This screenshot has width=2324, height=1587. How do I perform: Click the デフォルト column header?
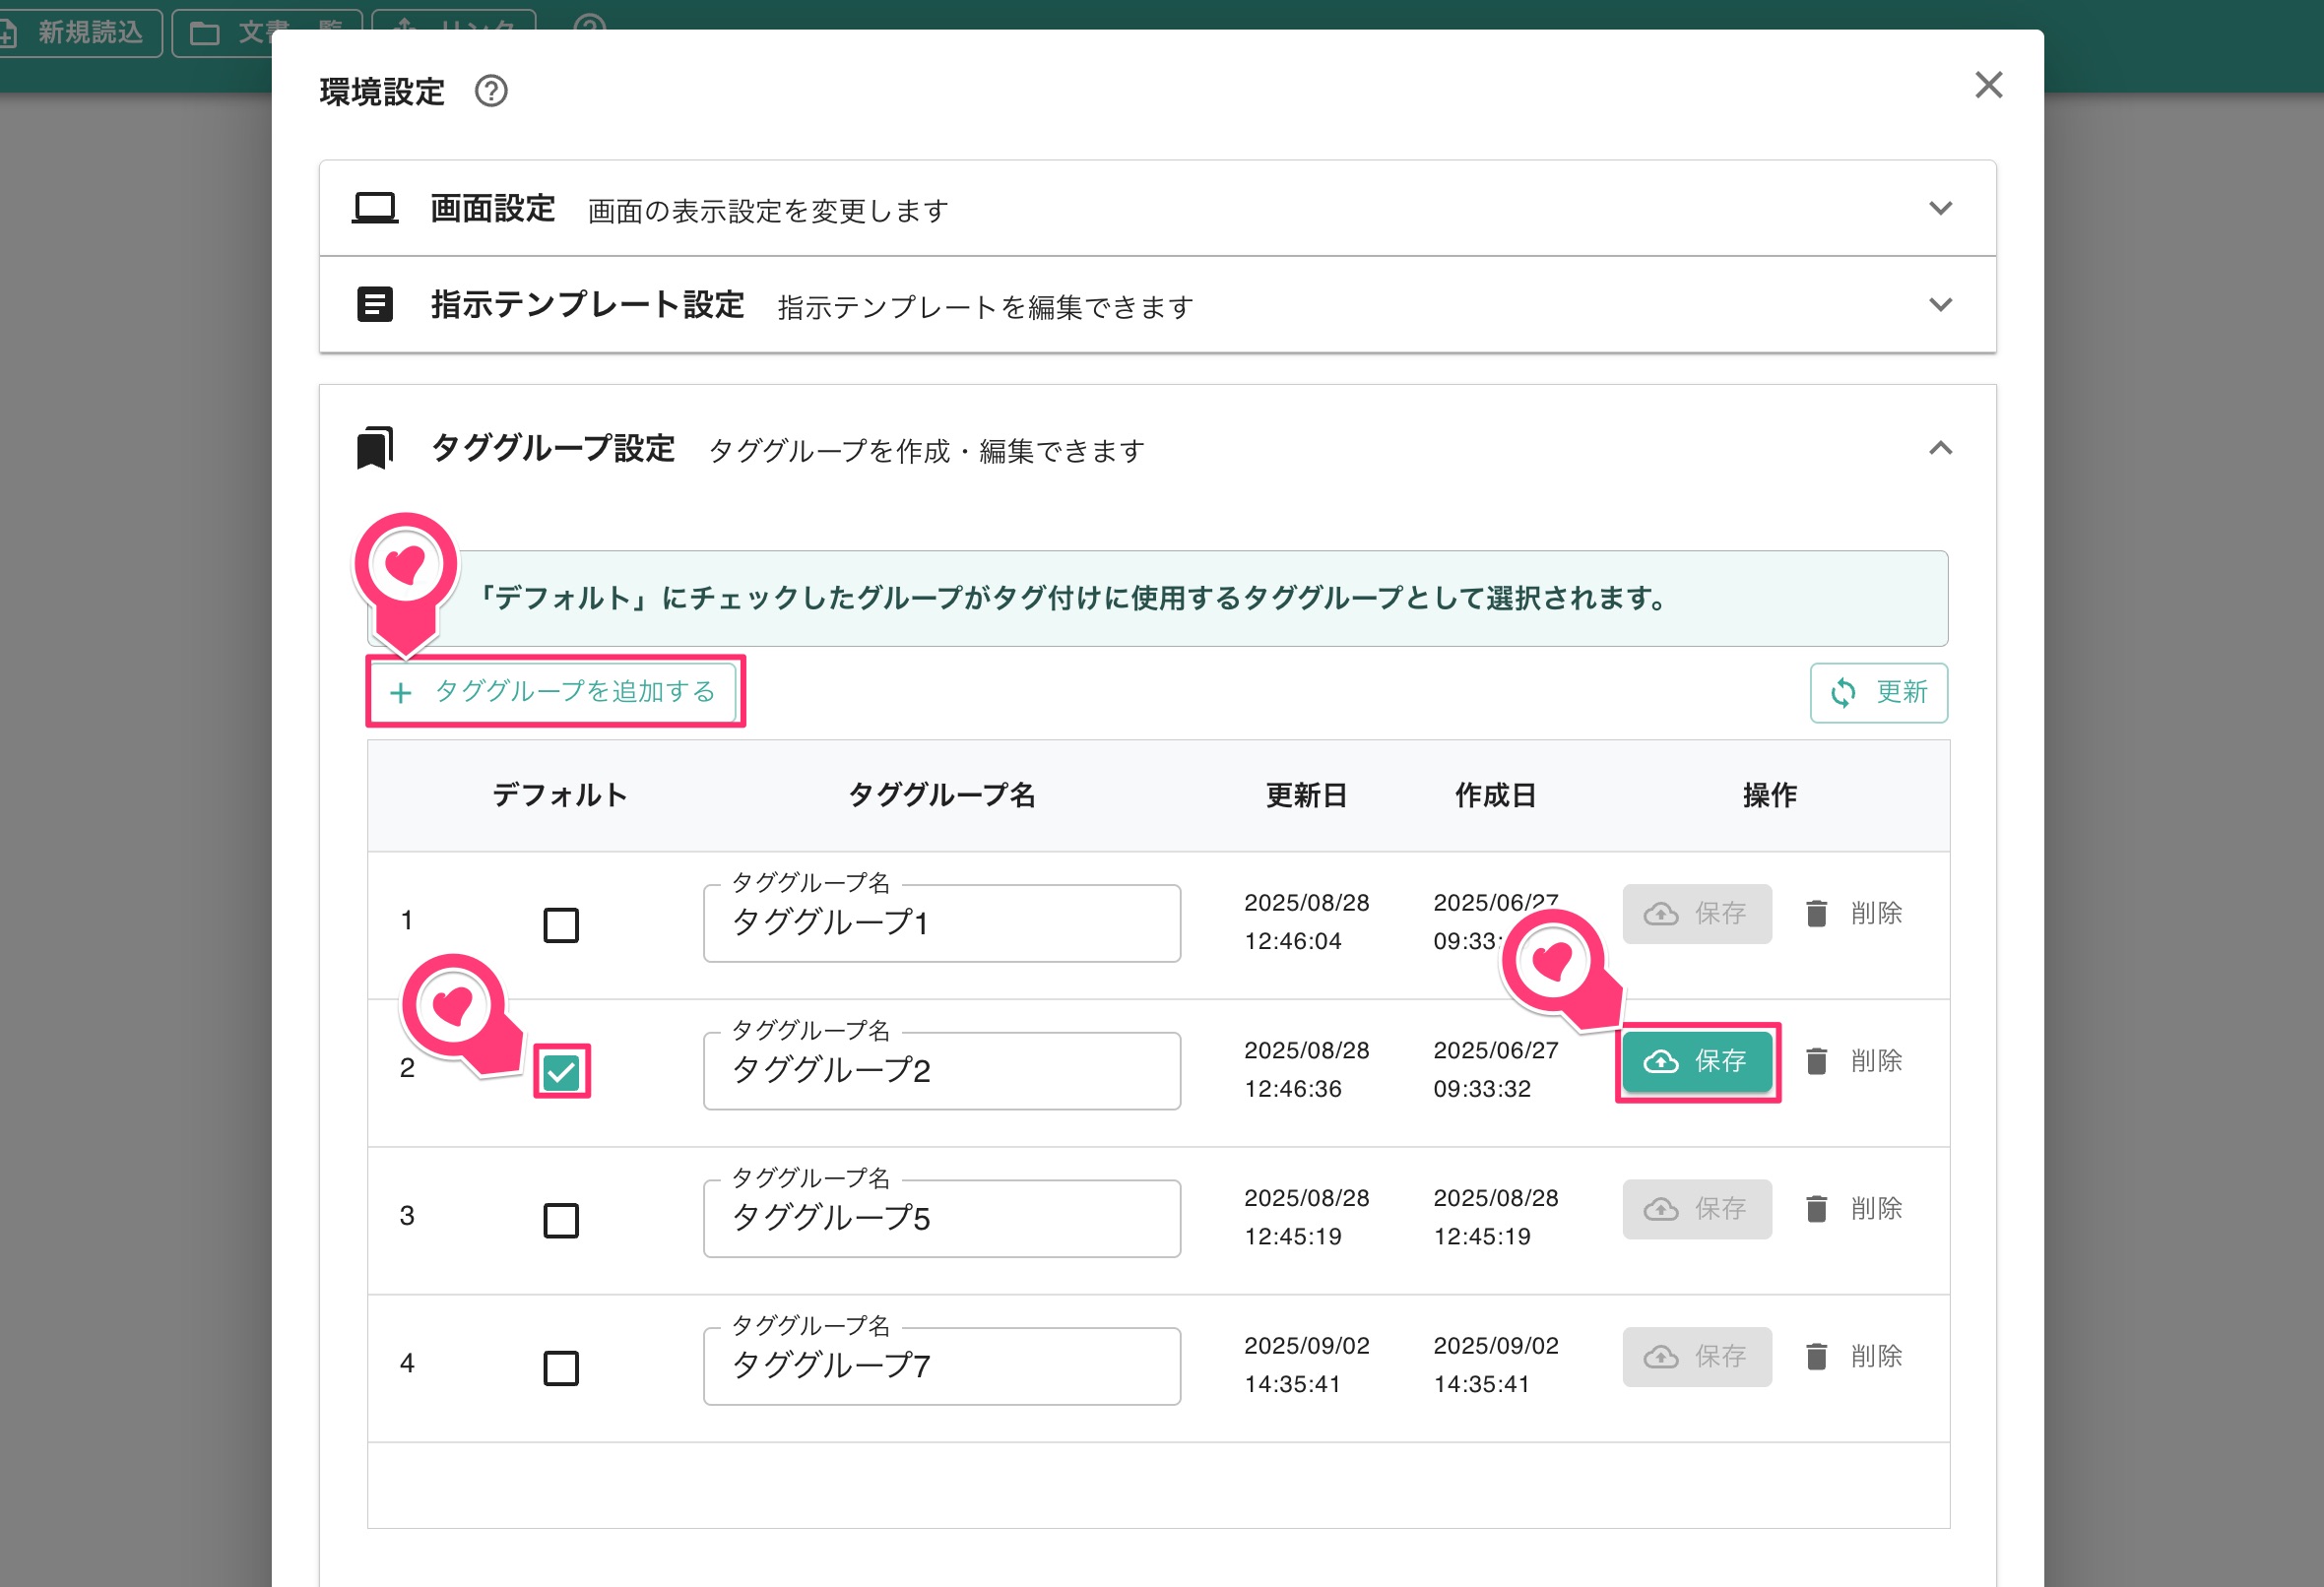(559, 795)
